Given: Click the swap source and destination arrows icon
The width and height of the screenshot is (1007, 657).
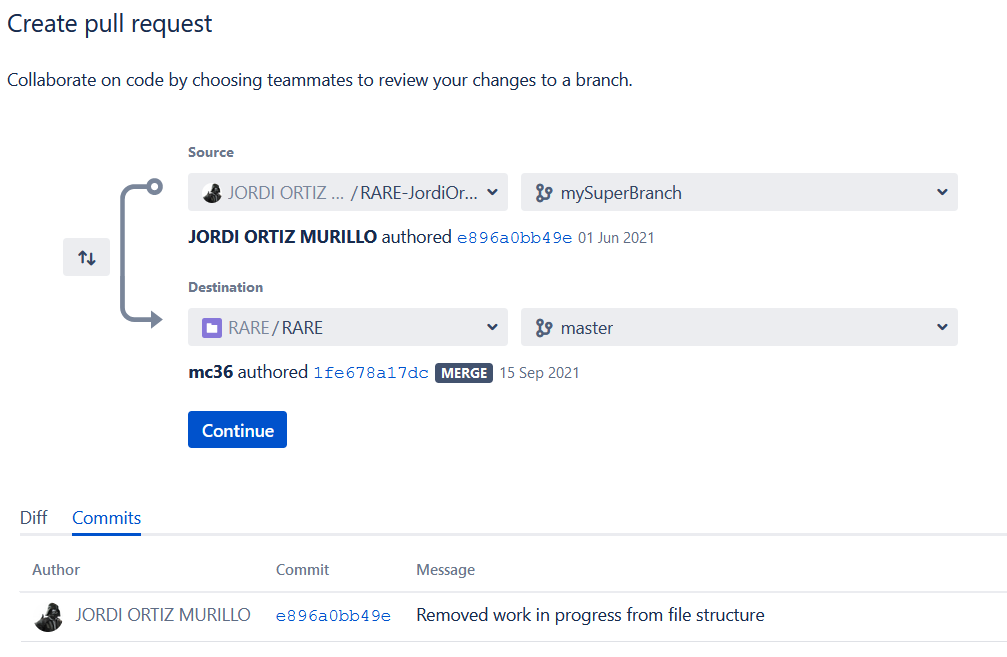Looking at the screenshot, I should coord(87,258).
